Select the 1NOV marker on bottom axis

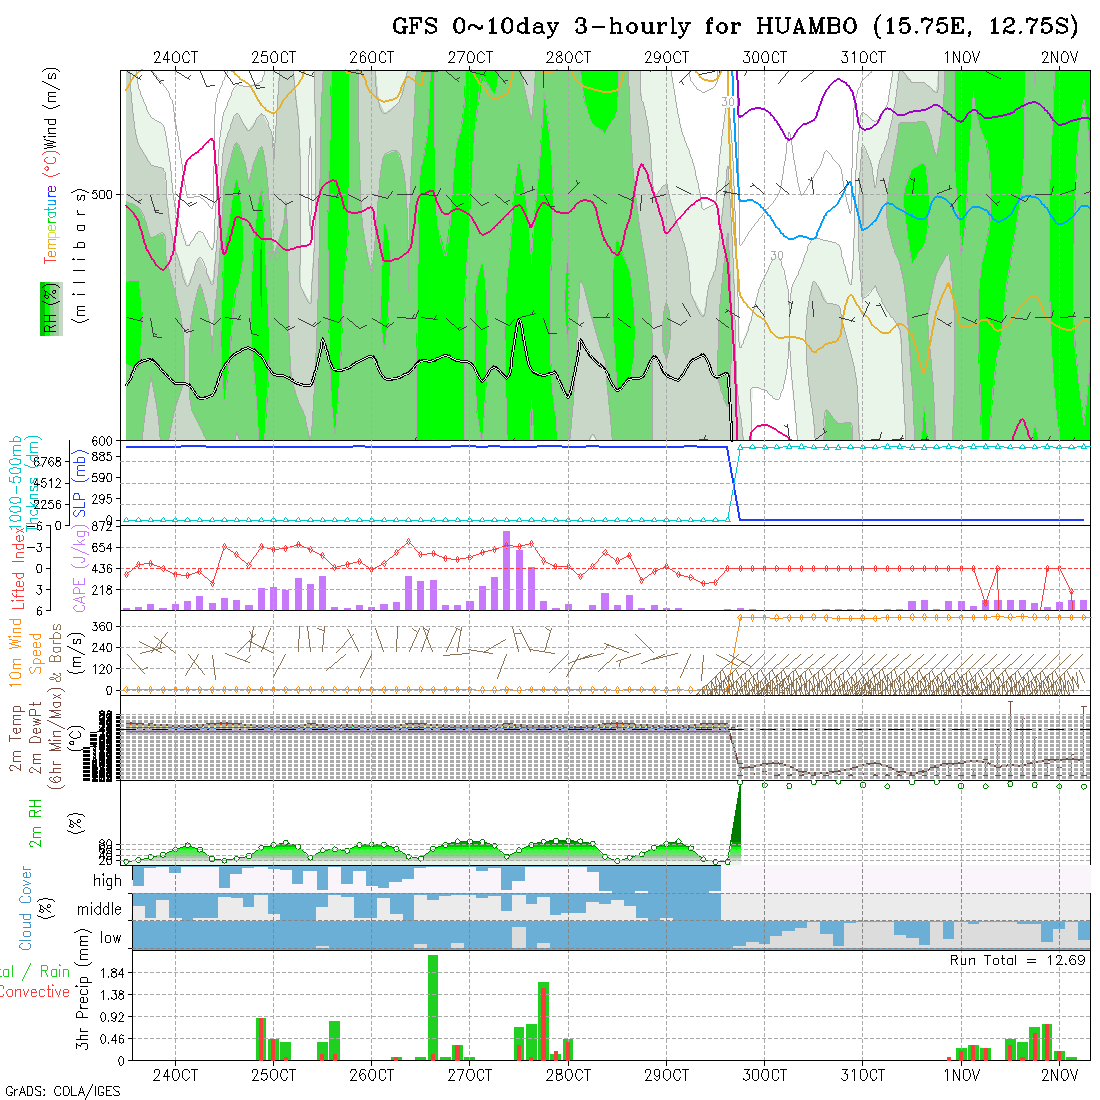coord(961,1075)
